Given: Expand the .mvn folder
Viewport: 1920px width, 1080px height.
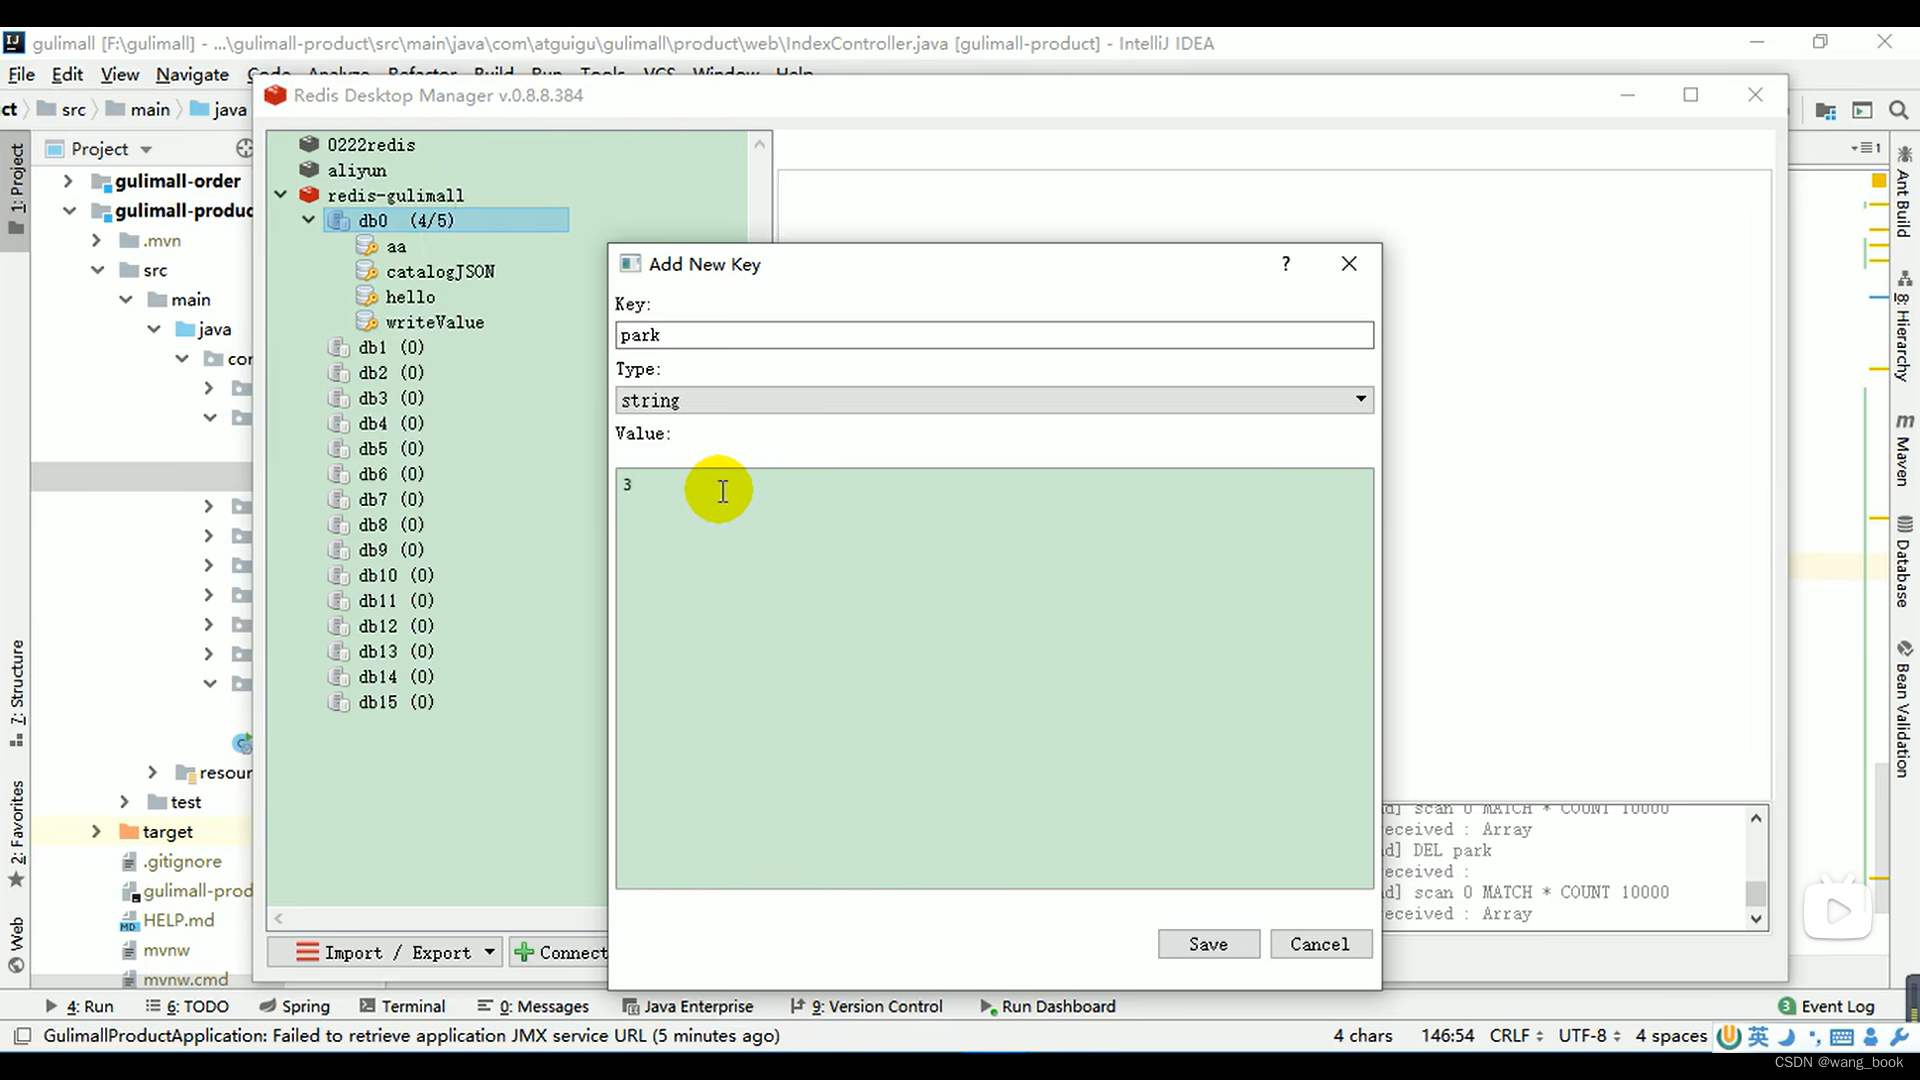Looking at the screenshot, I should coord(96,240).
